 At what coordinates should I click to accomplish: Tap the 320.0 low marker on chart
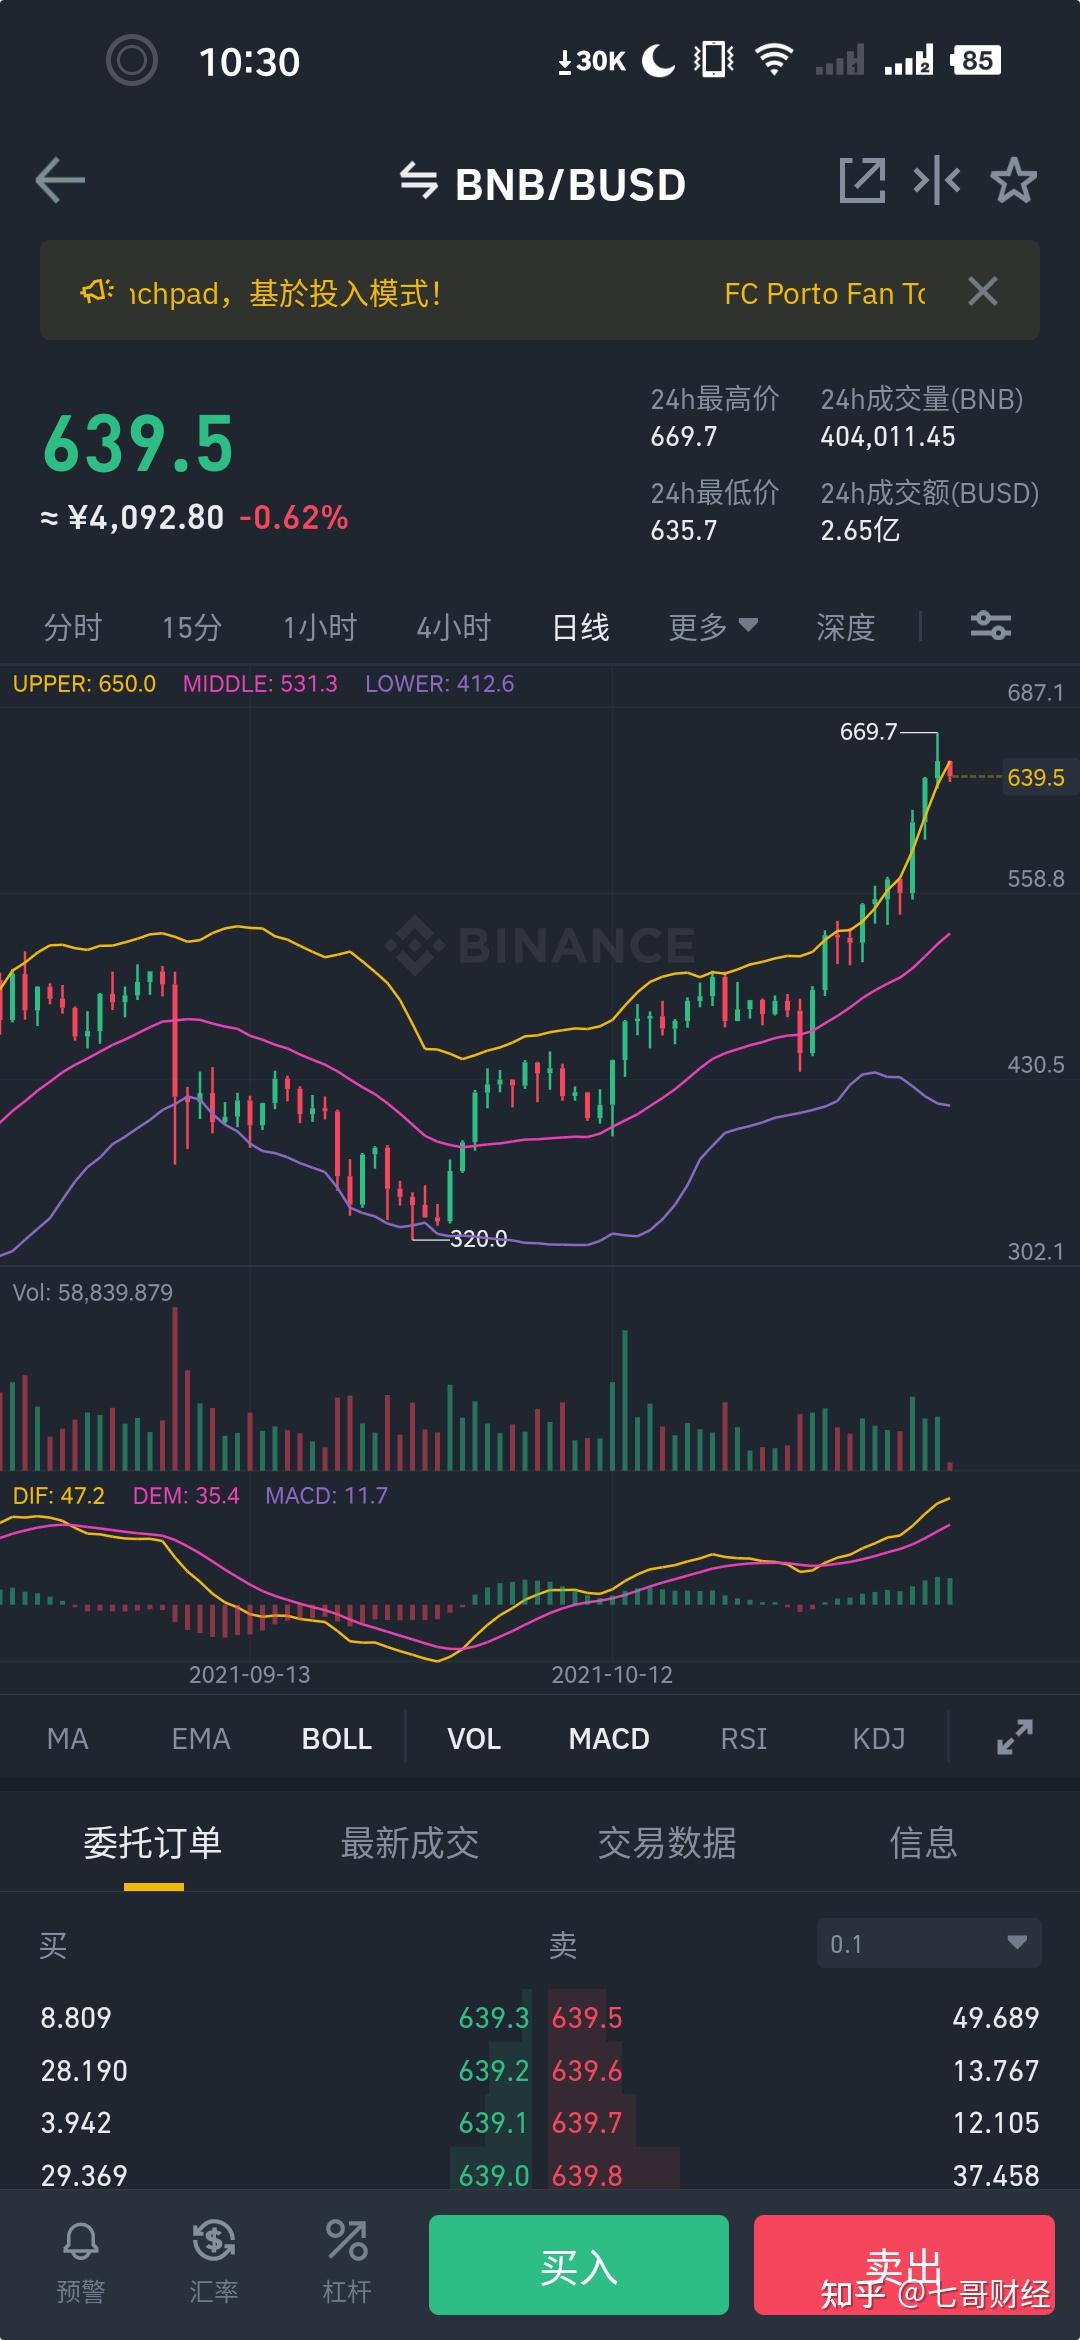478,1239
